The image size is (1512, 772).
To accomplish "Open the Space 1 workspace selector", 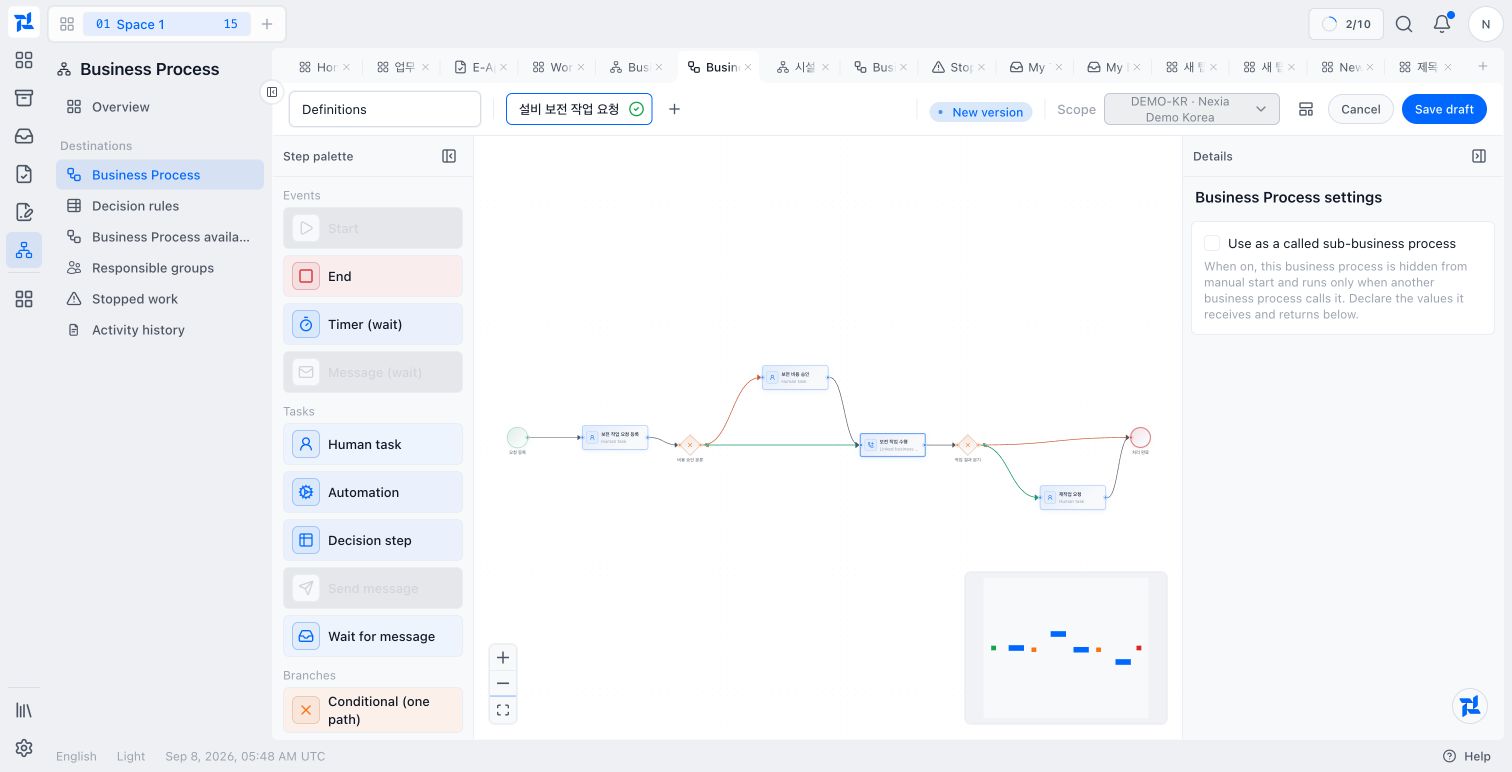I will 166,24.
